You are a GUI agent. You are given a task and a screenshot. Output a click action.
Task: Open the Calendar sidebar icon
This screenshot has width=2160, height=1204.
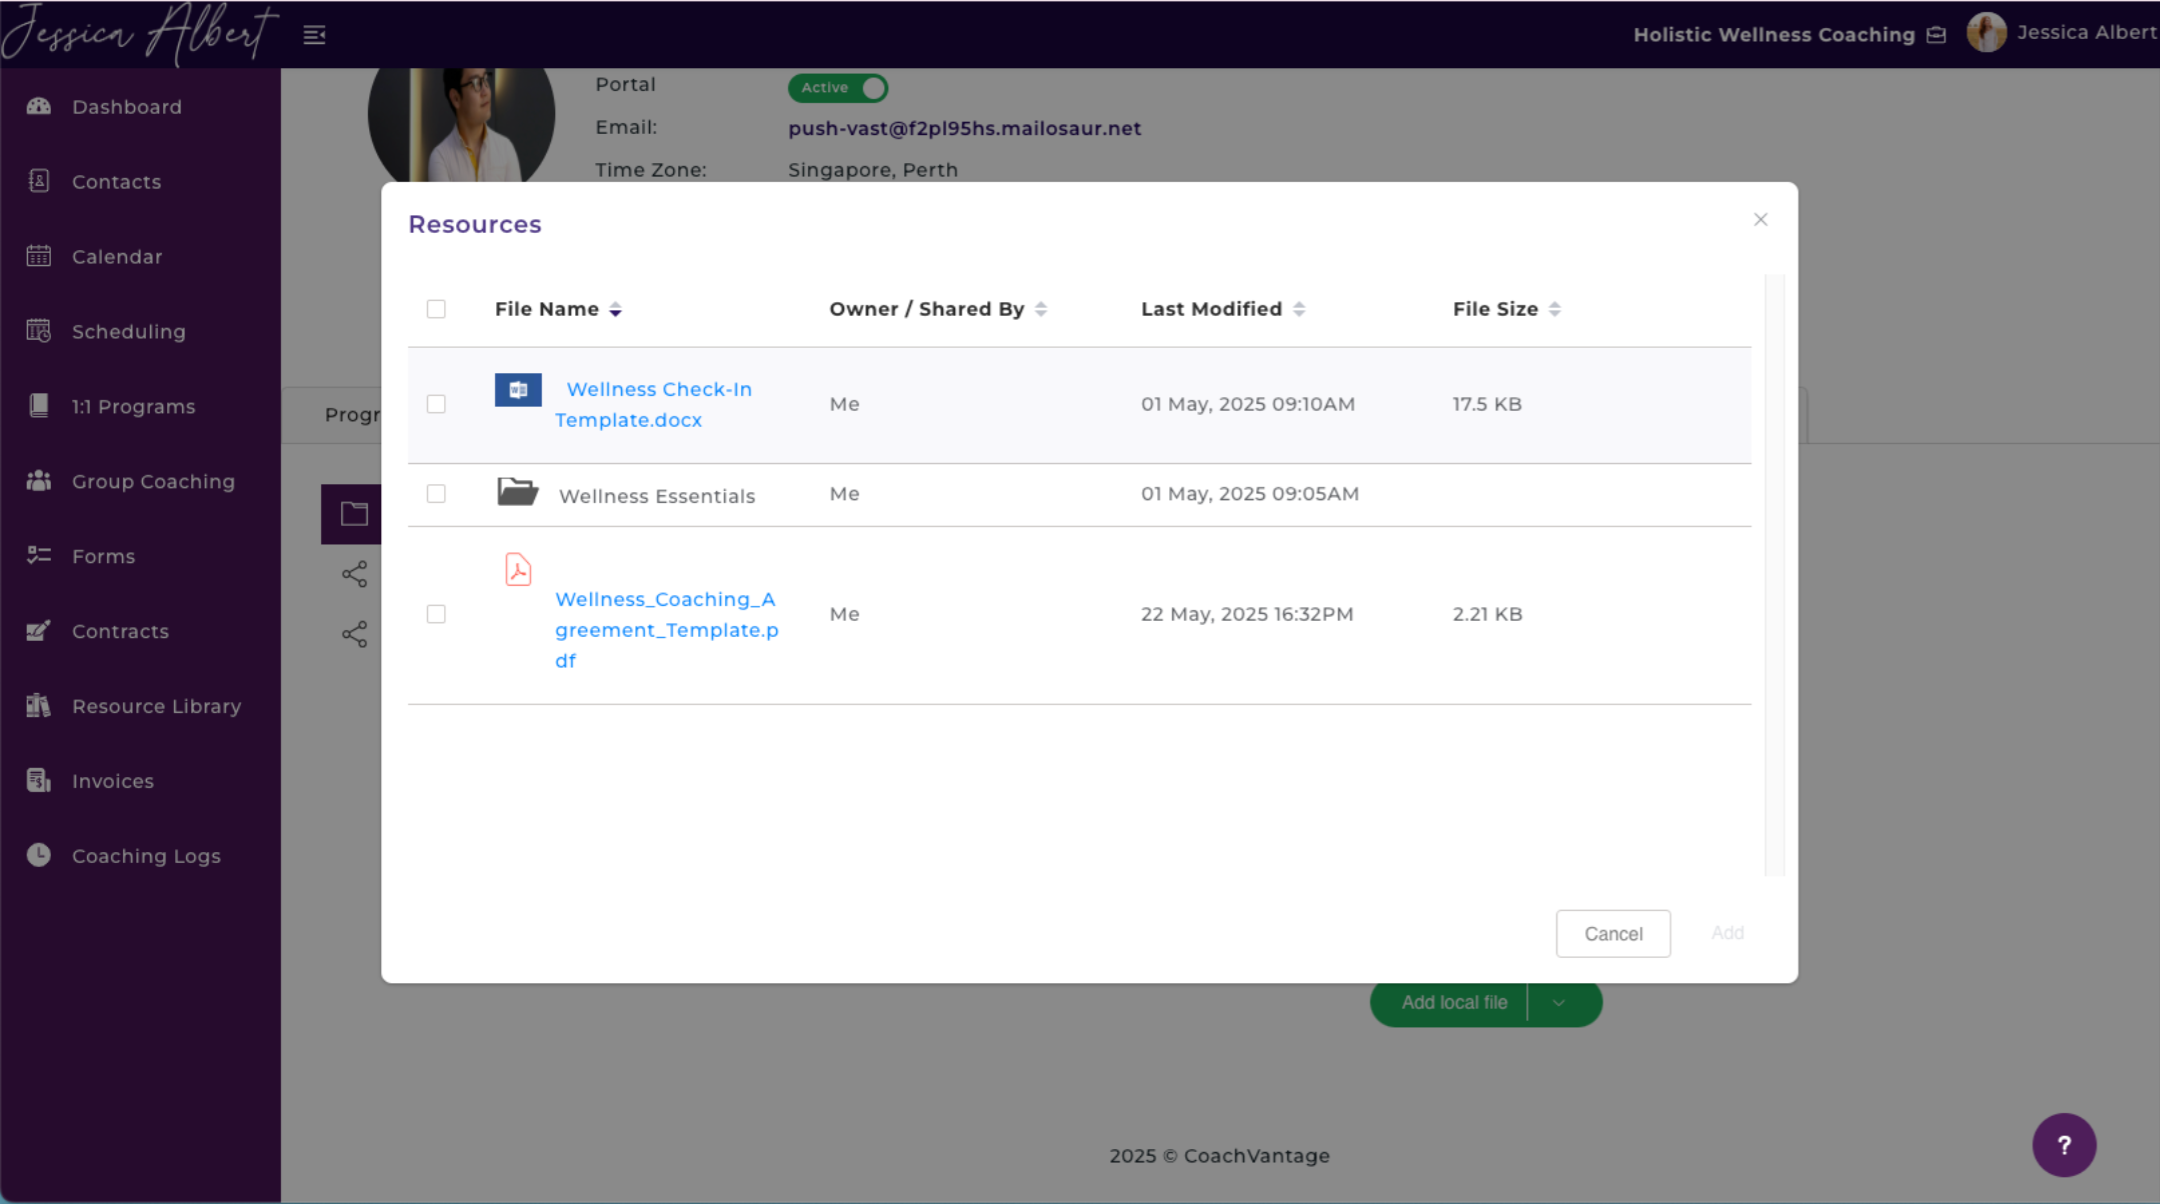(39, 256)
